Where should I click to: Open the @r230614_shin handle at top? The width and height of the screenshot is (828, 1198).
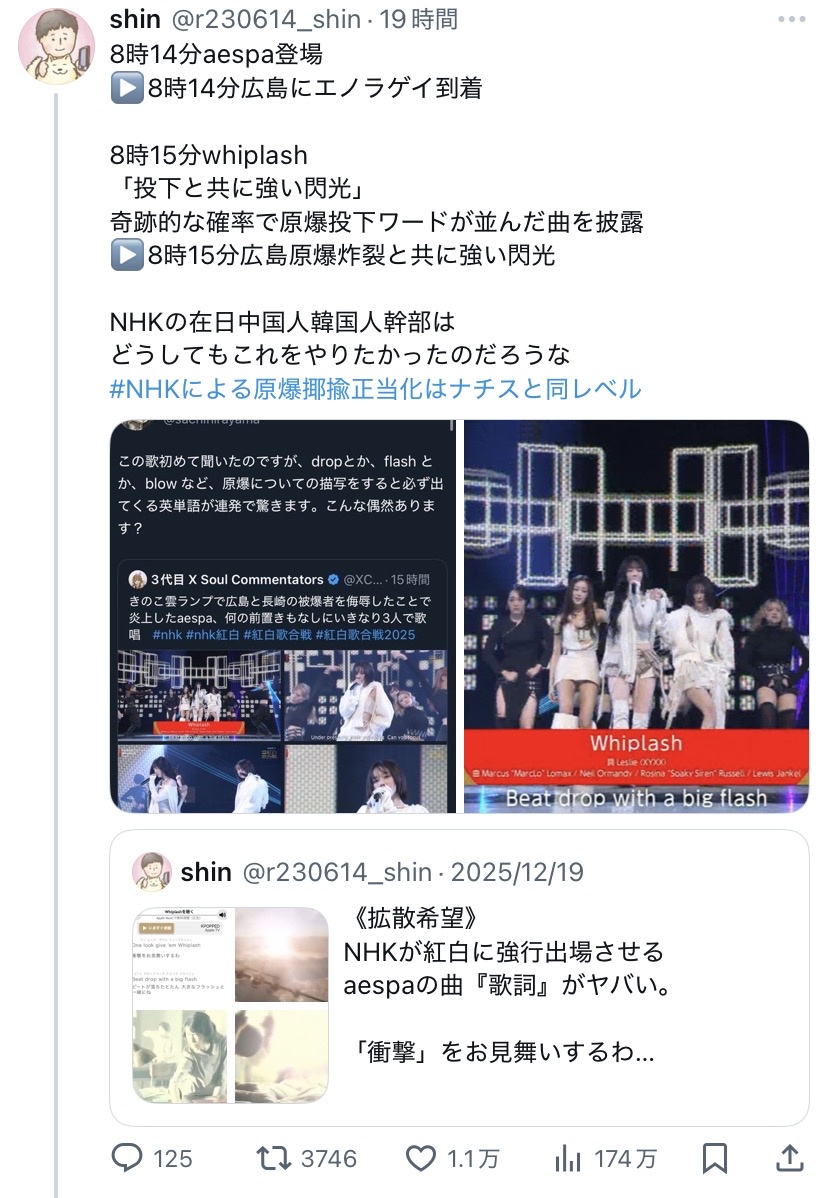pyautogui.click(x=266, y=19)
